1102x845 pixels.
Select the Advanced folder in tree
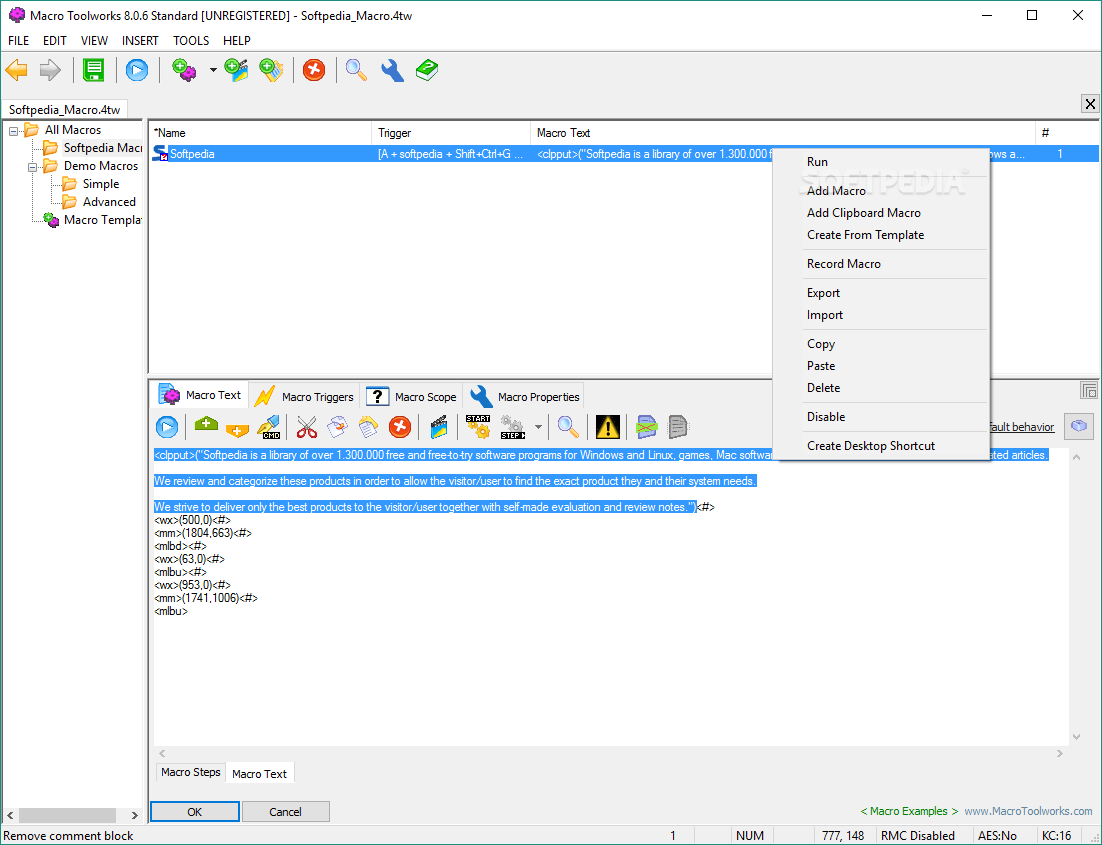[x=109, y=202]
